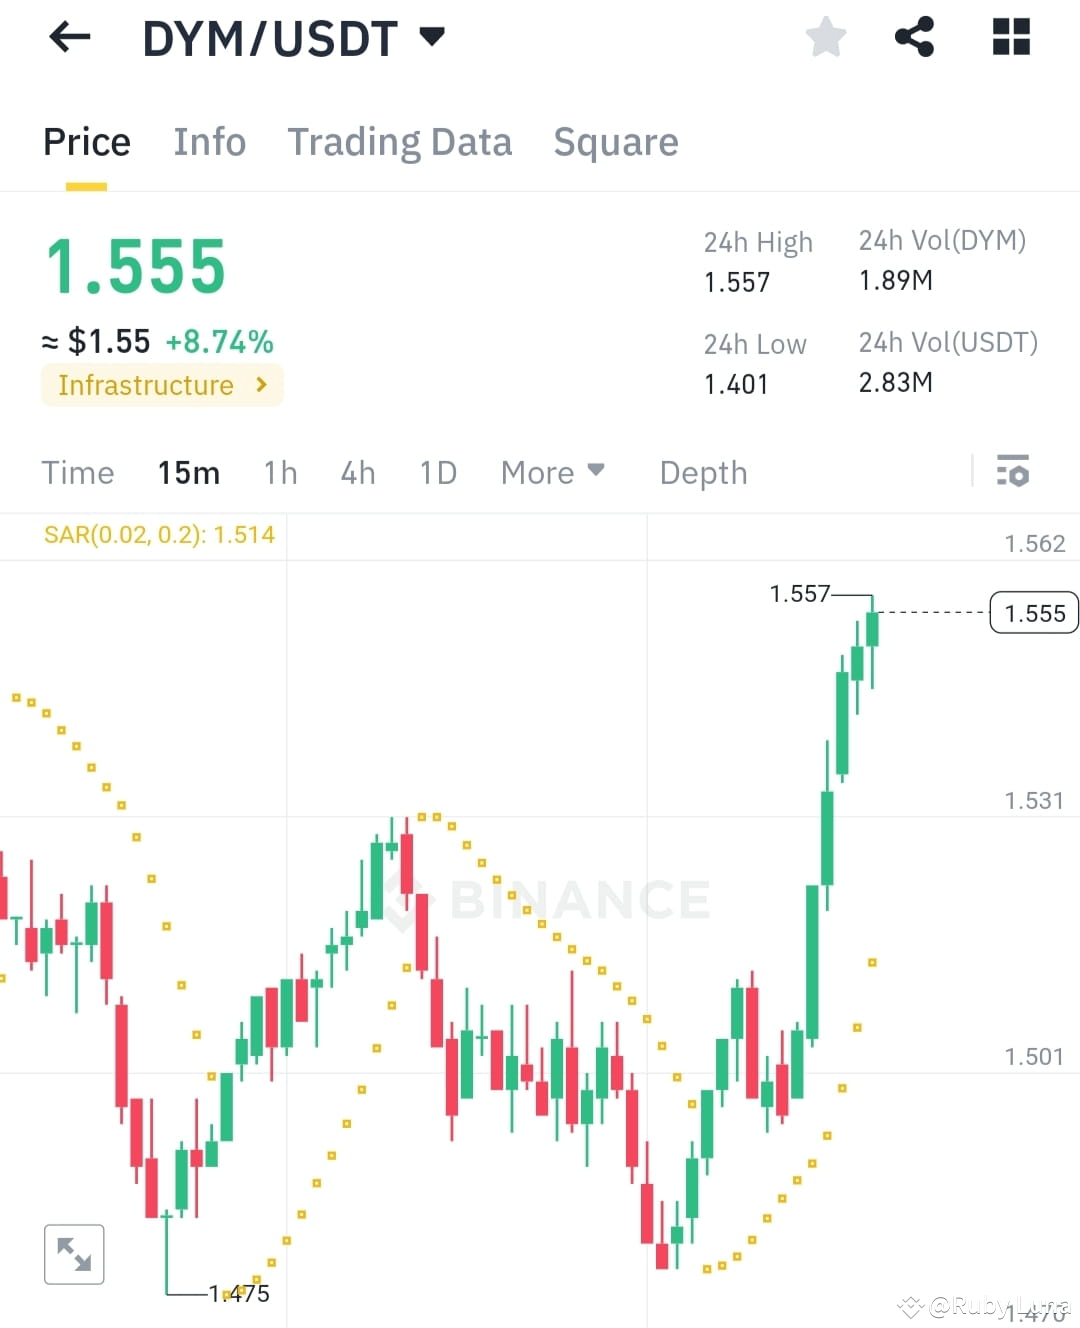
Task: Switch to the 1h candlestick interval
Action: click(280, 472)
